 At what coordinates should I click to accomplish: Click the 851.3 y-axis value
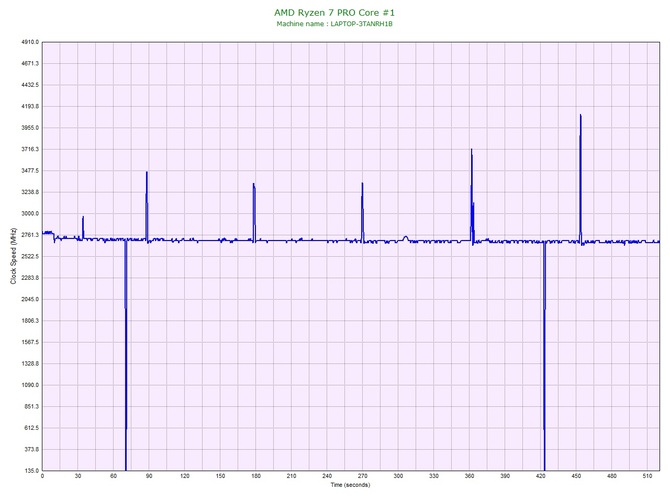tap(31, 406)
